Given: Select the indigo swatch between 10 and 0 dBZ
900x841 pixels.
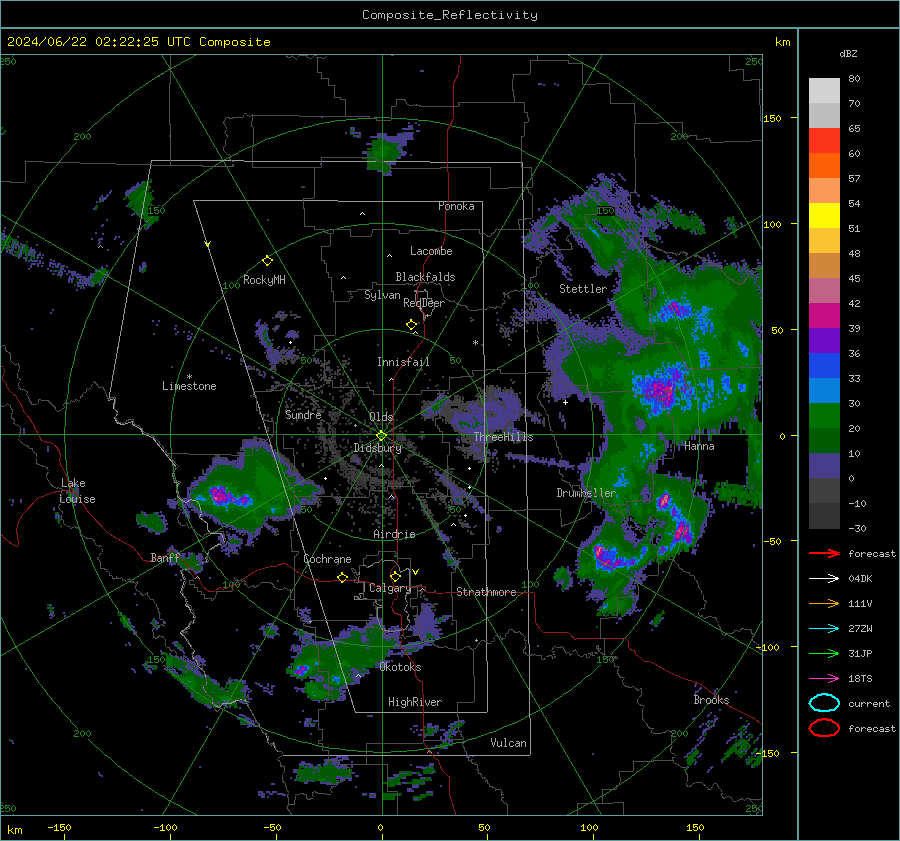Looking at the screenshot, I should [824, 466].
